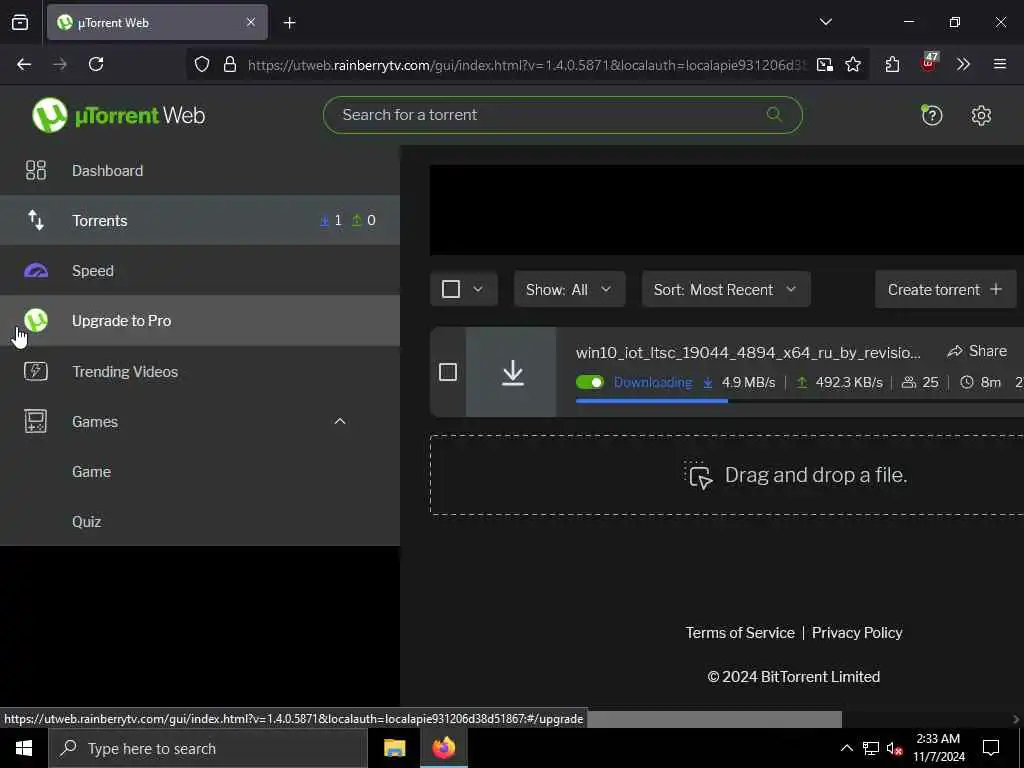
Task: Open the Firefox hamburger menu
Action: (999, 64)
